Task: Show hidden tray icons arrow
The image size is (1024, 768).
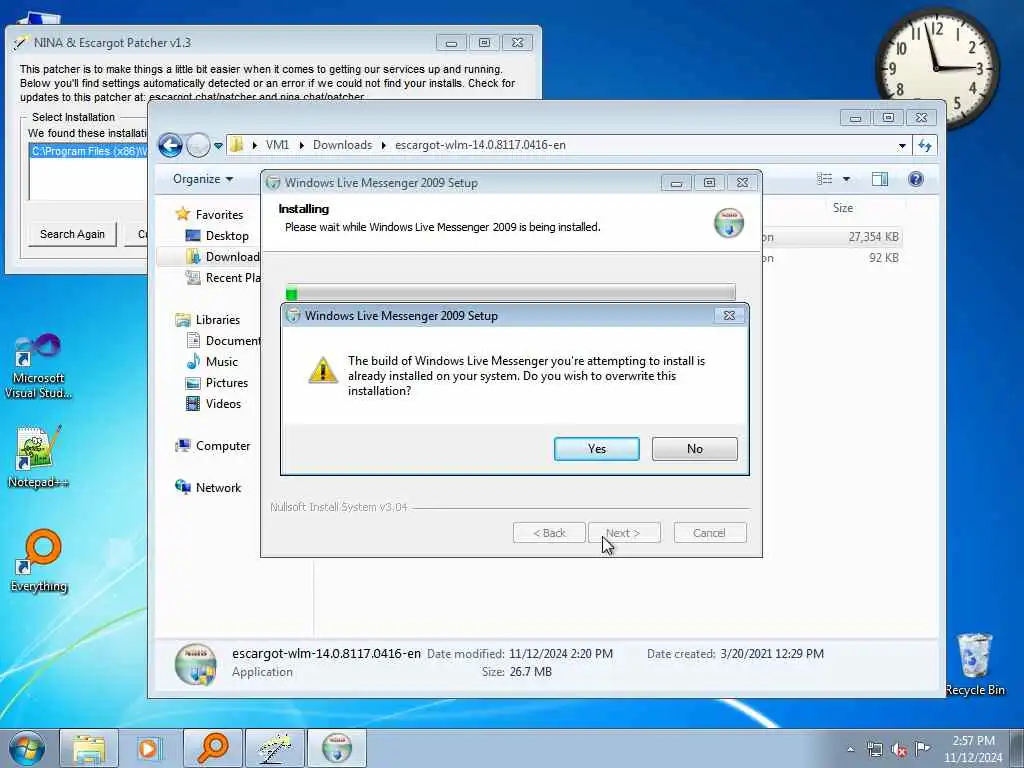Action: tap(850, 750)
